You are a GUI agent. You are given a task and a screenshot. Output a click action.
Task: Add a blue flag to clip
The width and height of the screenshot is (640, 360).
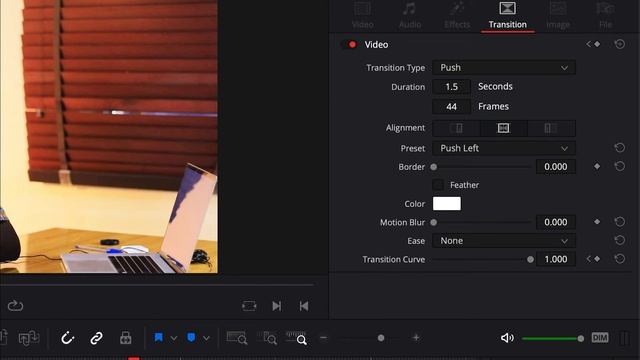click(158, 338)
